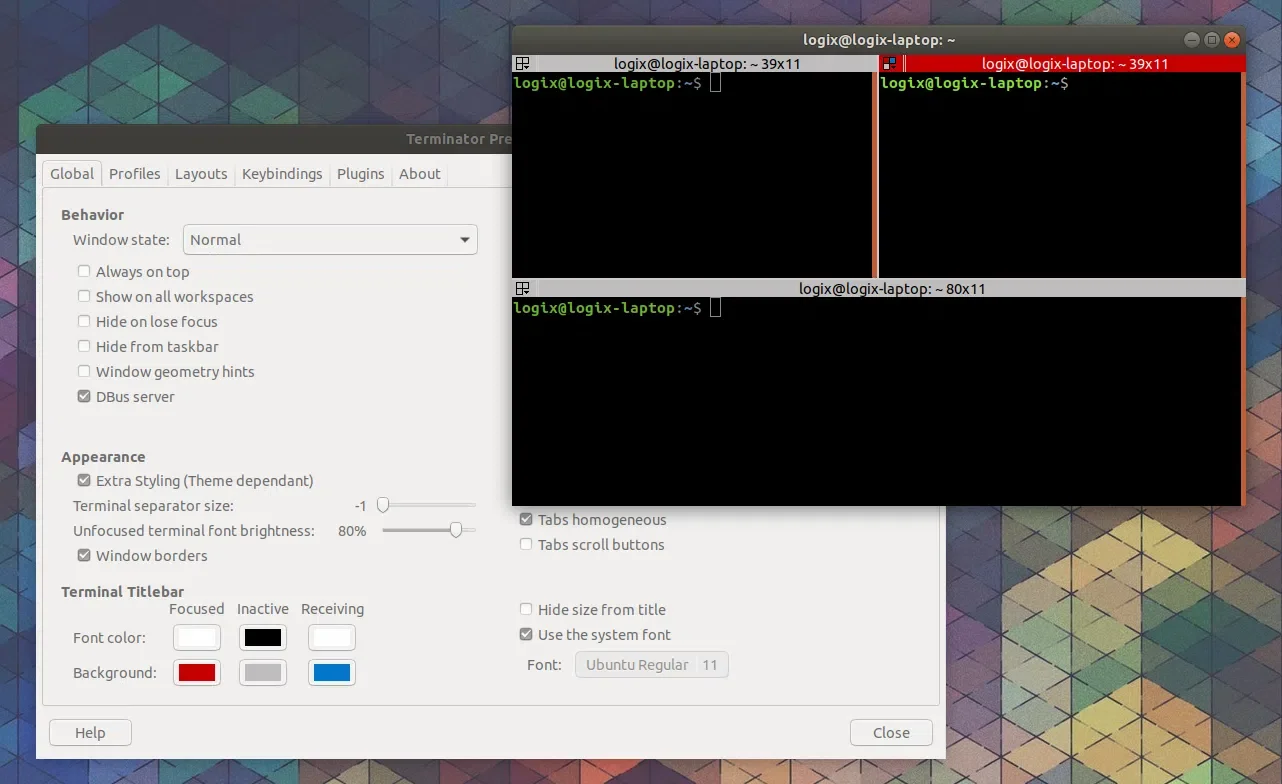The width and height of the screenshot is (1282, 784).
Task: Go to the Plugins tab
Action: point(360,174)
